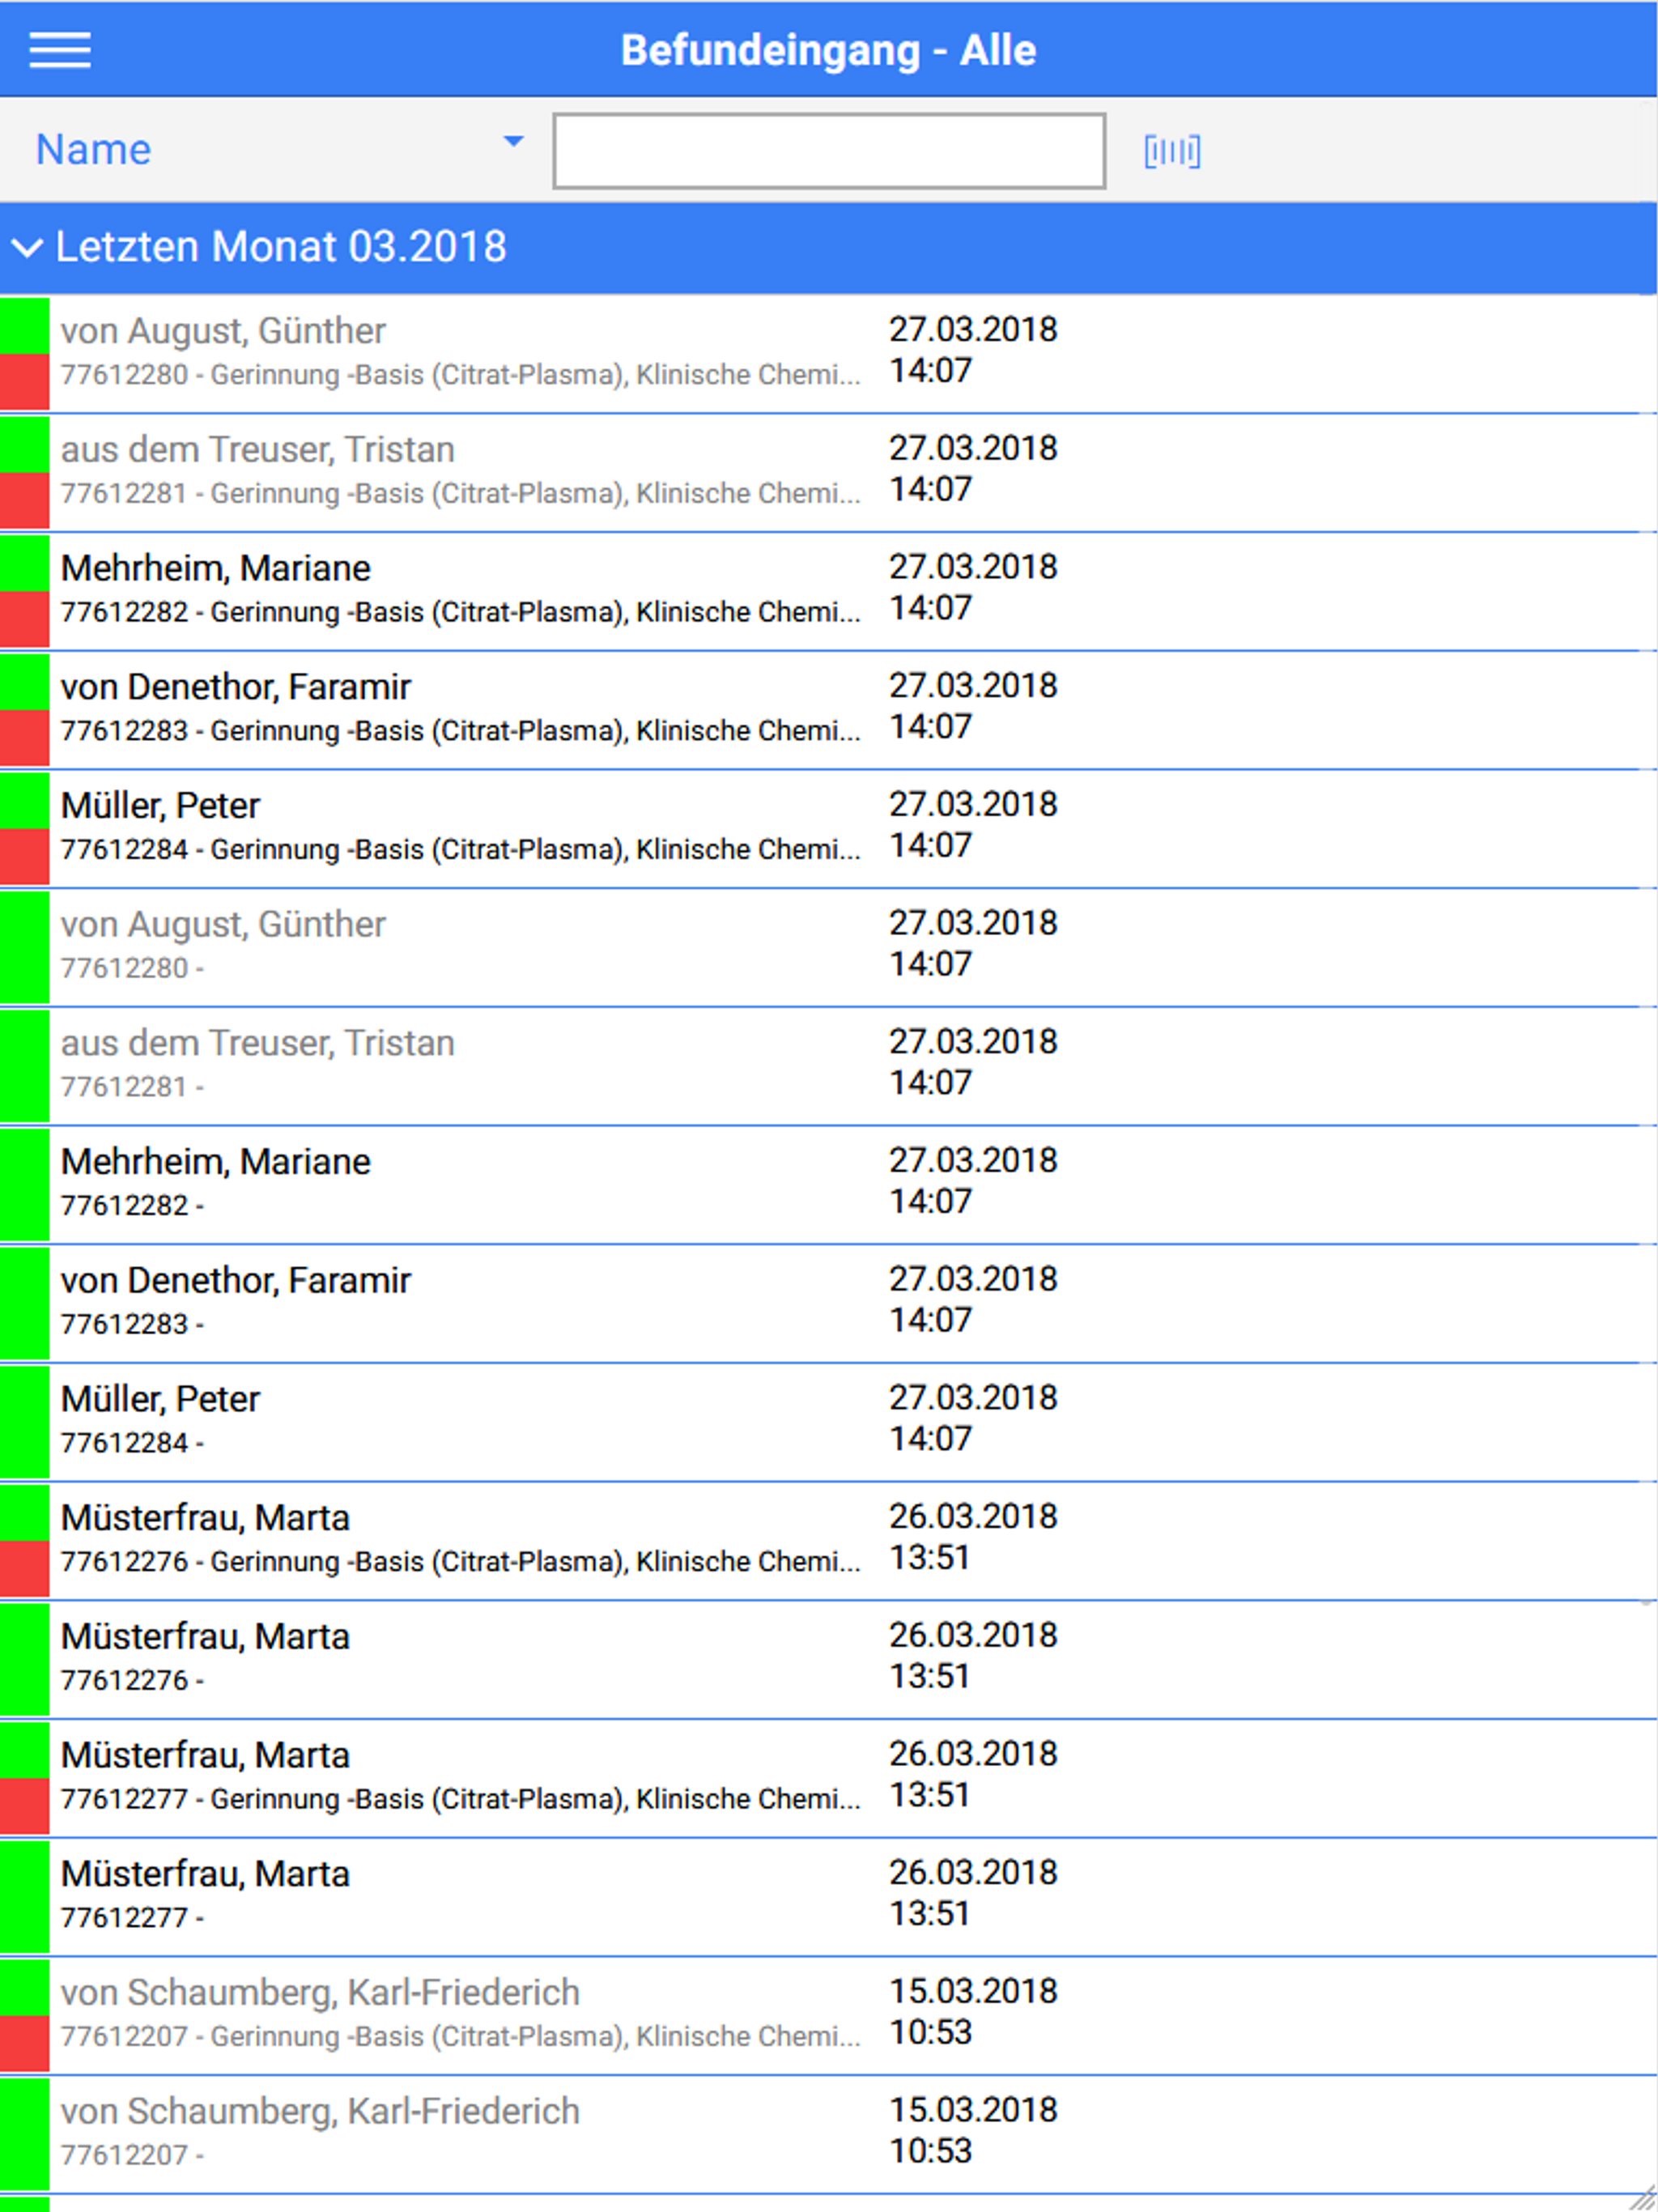
Task: Open the Name filter dropdown
Action: tap(280, 150)
